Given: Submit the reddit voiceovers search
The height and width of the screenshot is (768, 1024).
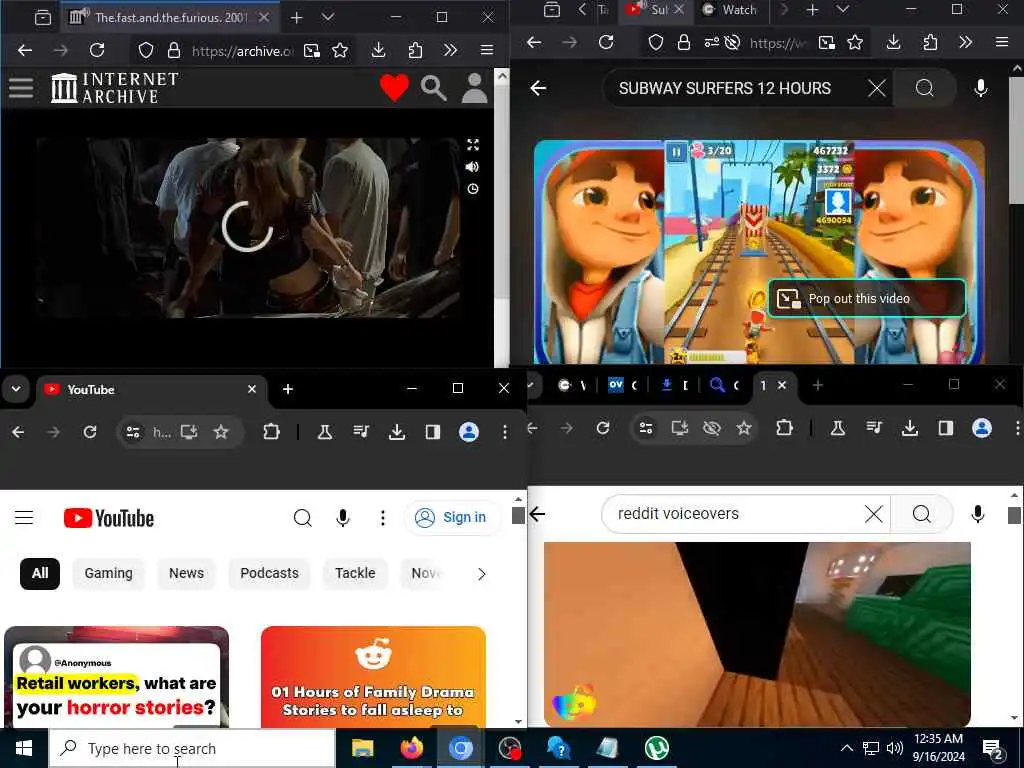Looking at the screenshot, I should tap(921, 514).
